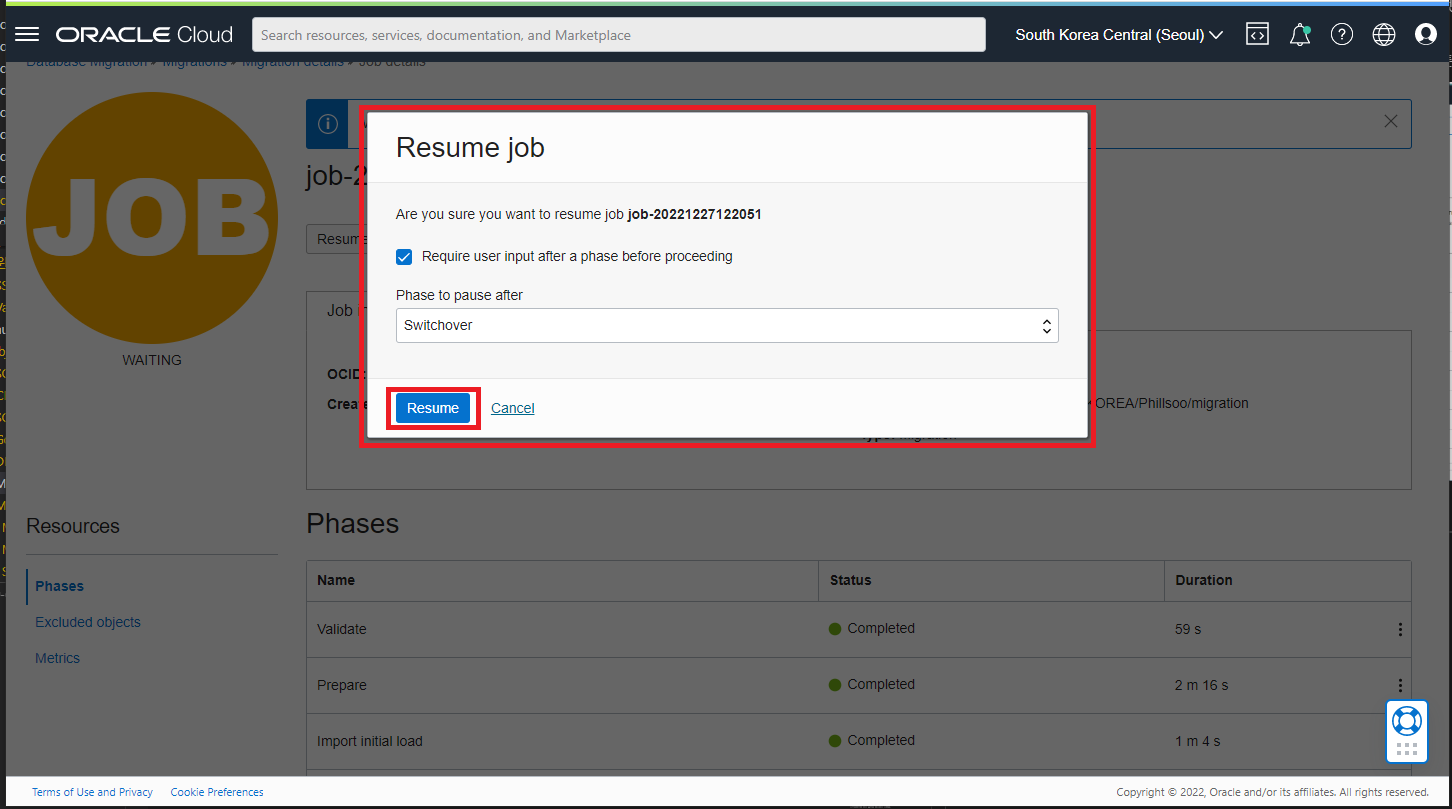Open the announcements bell icon

[1300, 35]
